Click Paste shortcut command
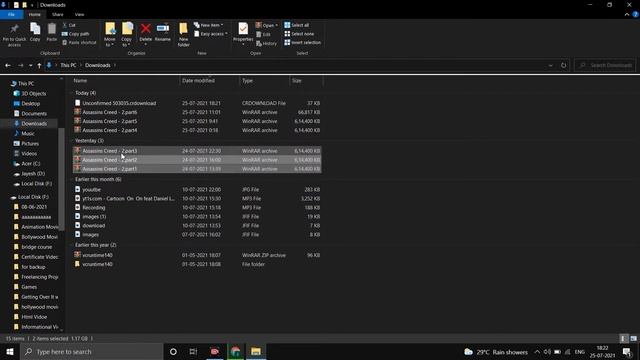 point(79,42)
